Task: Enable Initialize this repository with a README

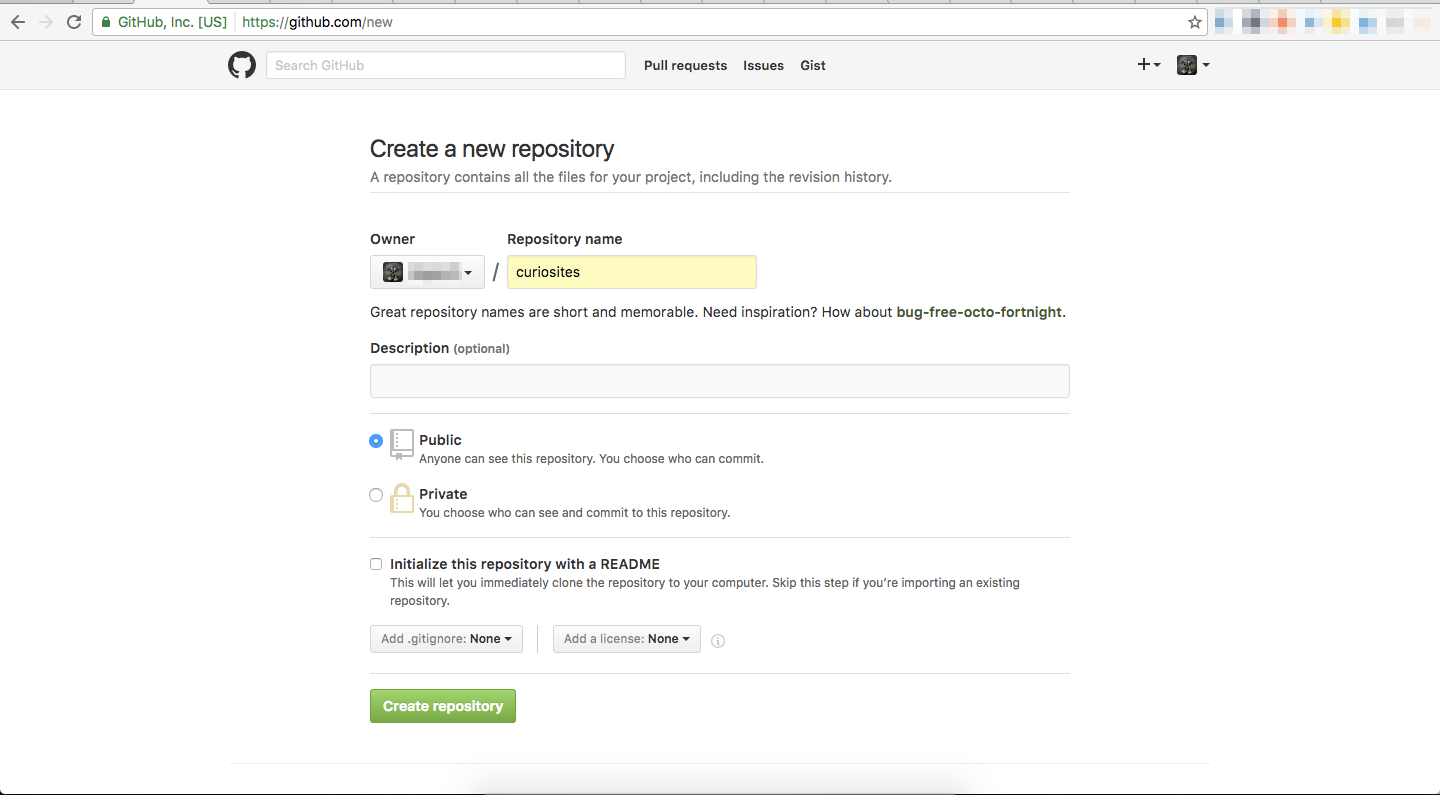Action: (x=376, y=564)
